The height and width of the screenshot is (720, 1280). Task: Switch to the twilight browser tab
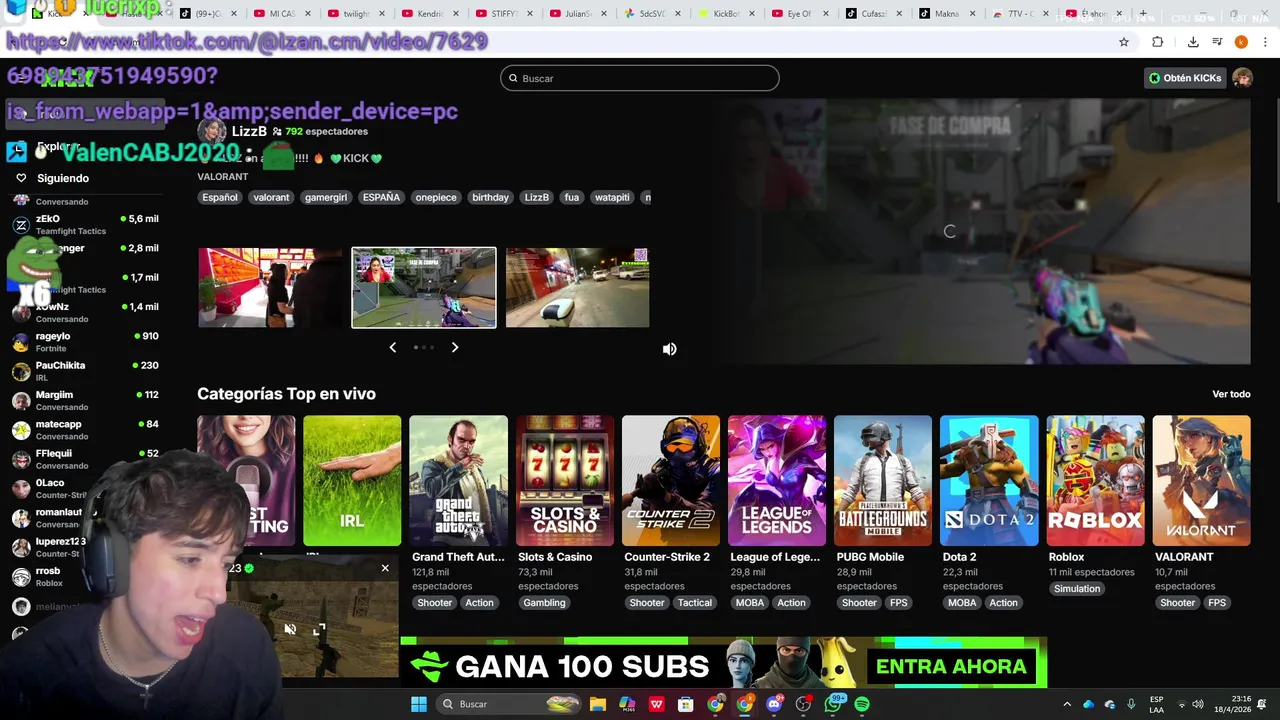coord(352,14)
